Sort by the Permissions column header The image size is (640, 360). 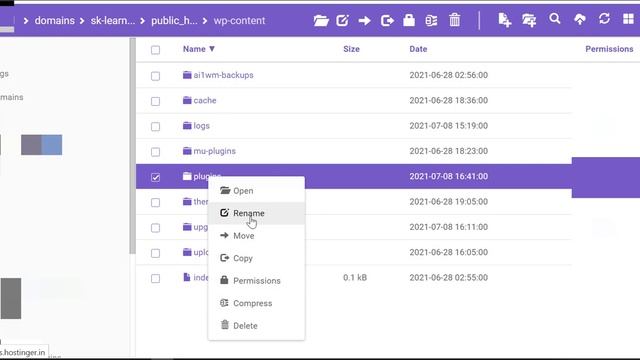[x=609, y=49]
